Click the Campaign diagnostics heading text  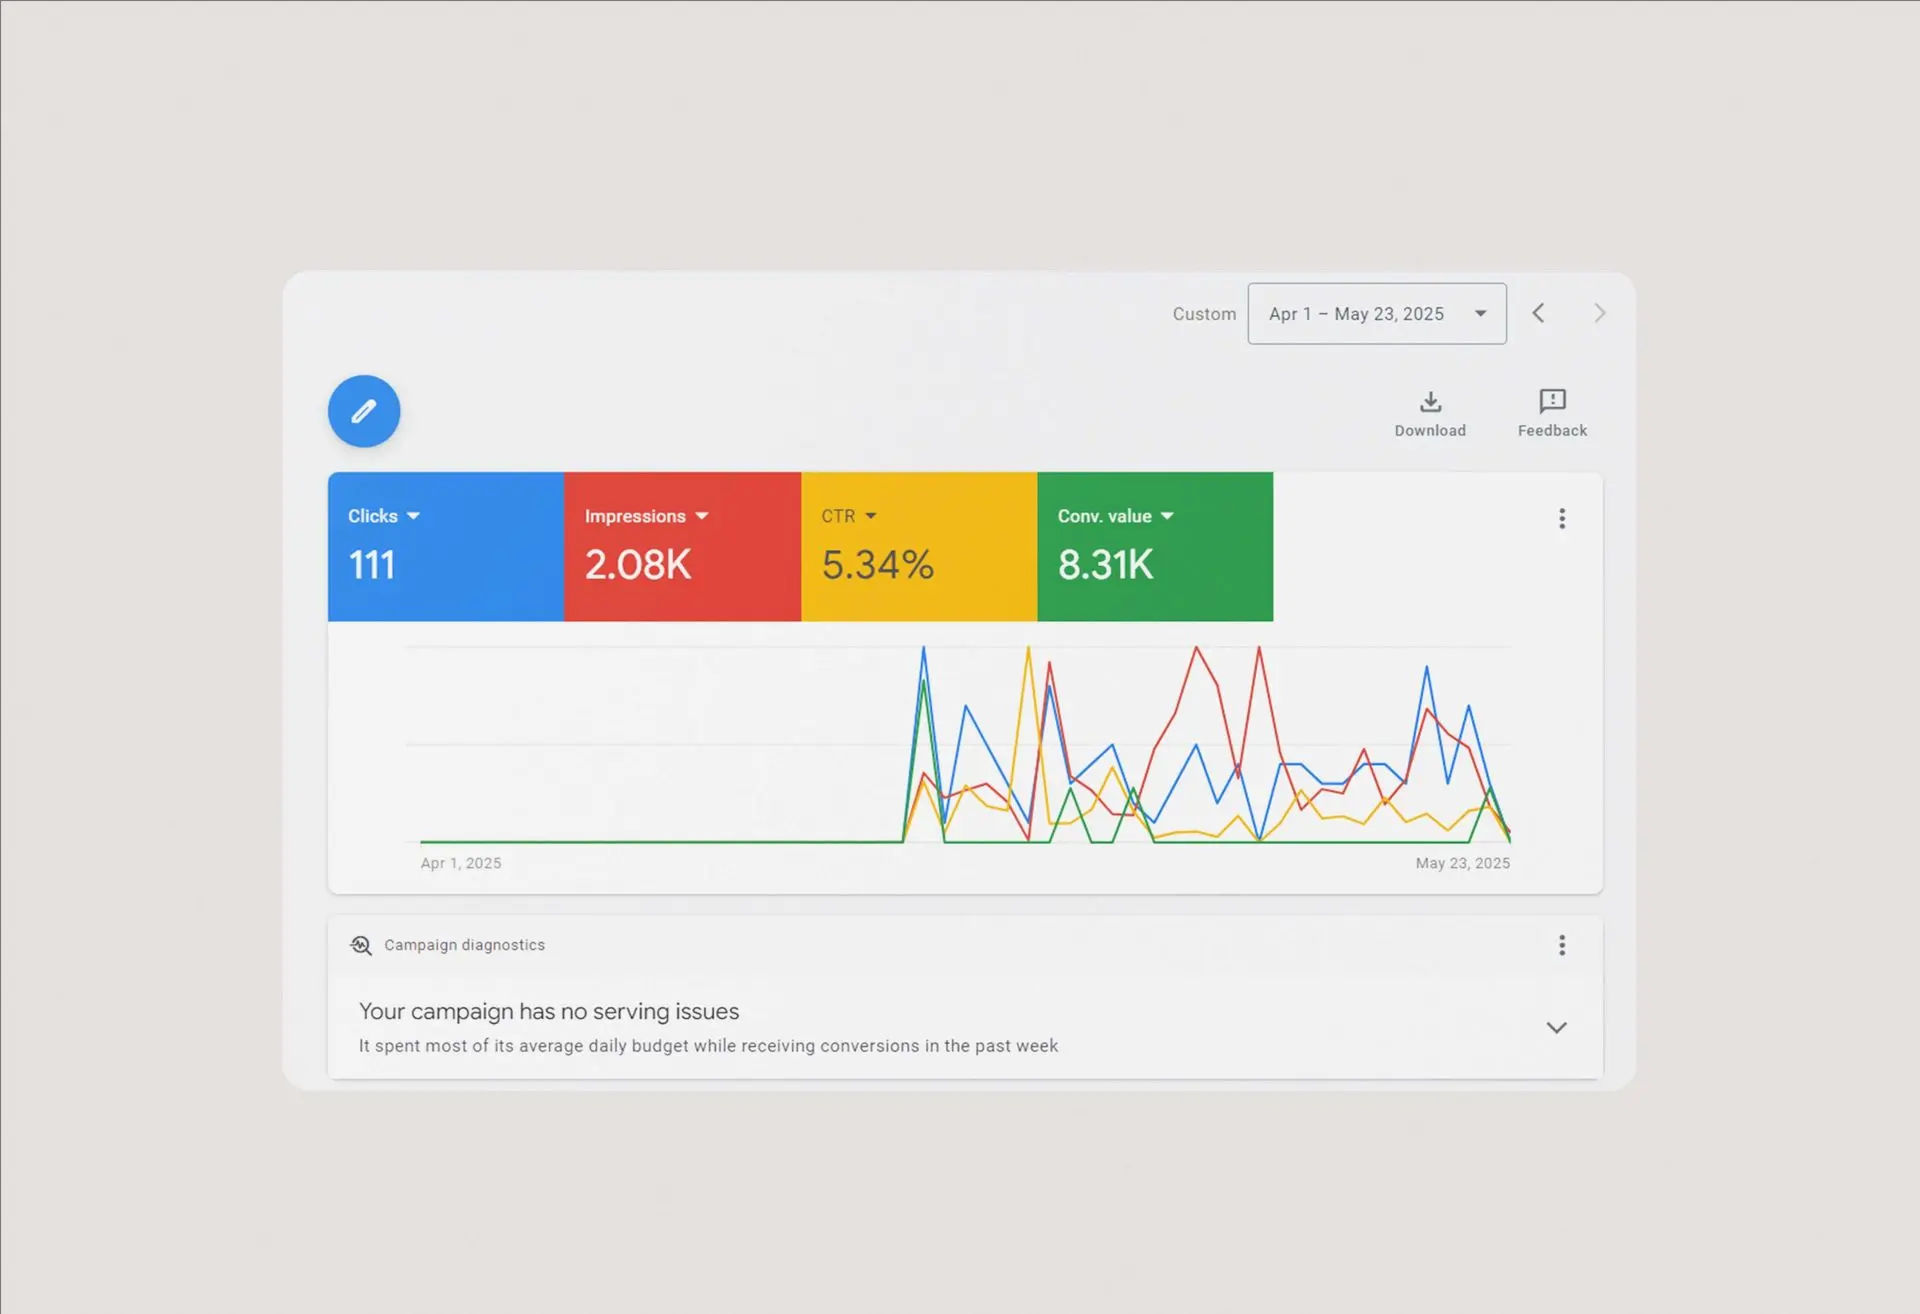click(465, 945)
